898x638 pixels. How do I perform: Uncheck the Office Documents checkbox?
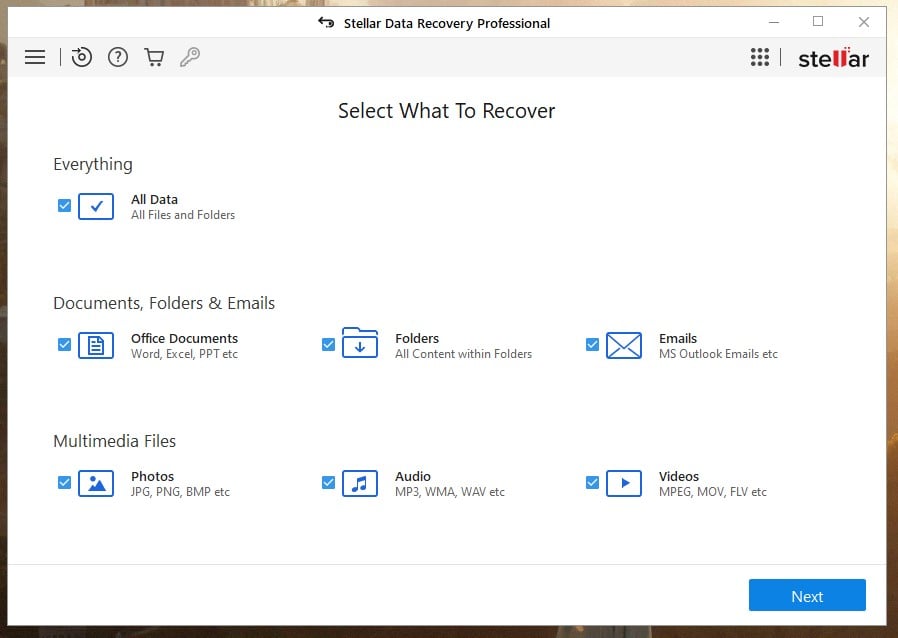[x=64, y=344]
